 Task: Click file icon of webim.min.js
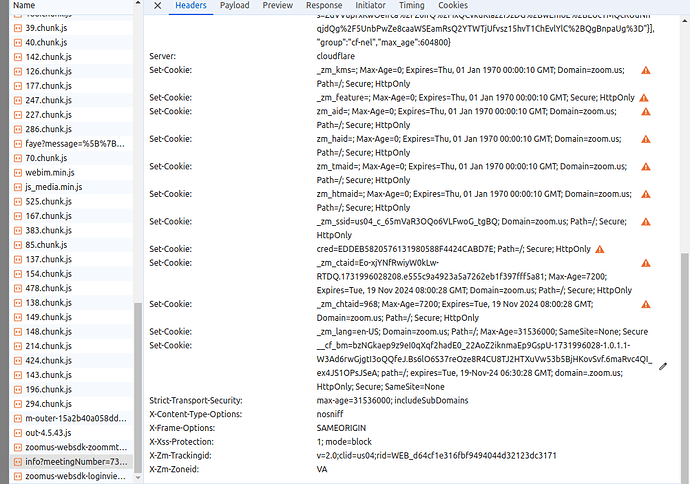click(x=18, y=172)
